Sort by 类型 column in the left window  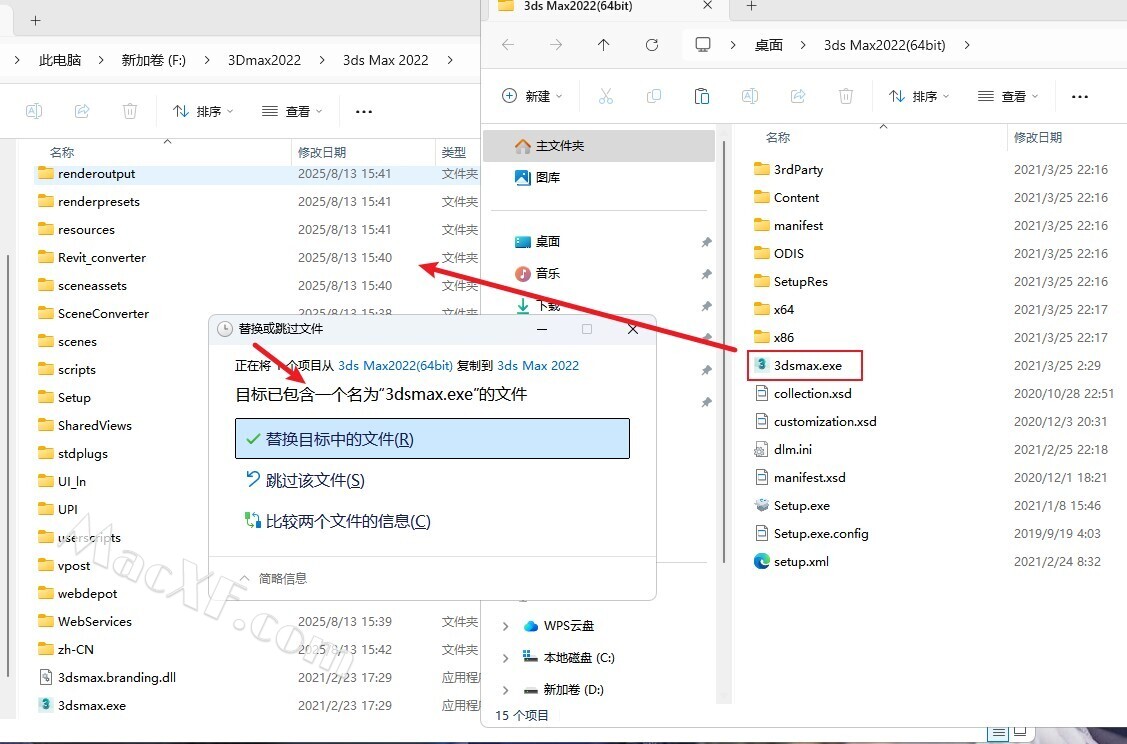click(454, 152)
